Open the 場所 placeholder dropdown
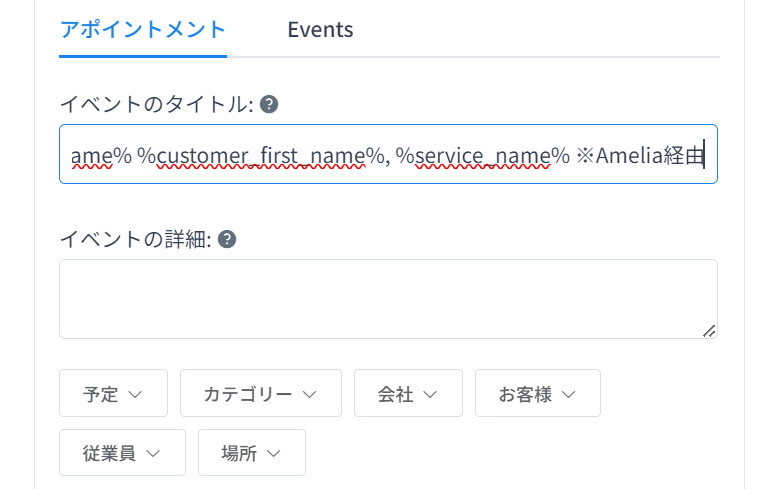Viewport: 780px width, 489px height. pos(252,453)
